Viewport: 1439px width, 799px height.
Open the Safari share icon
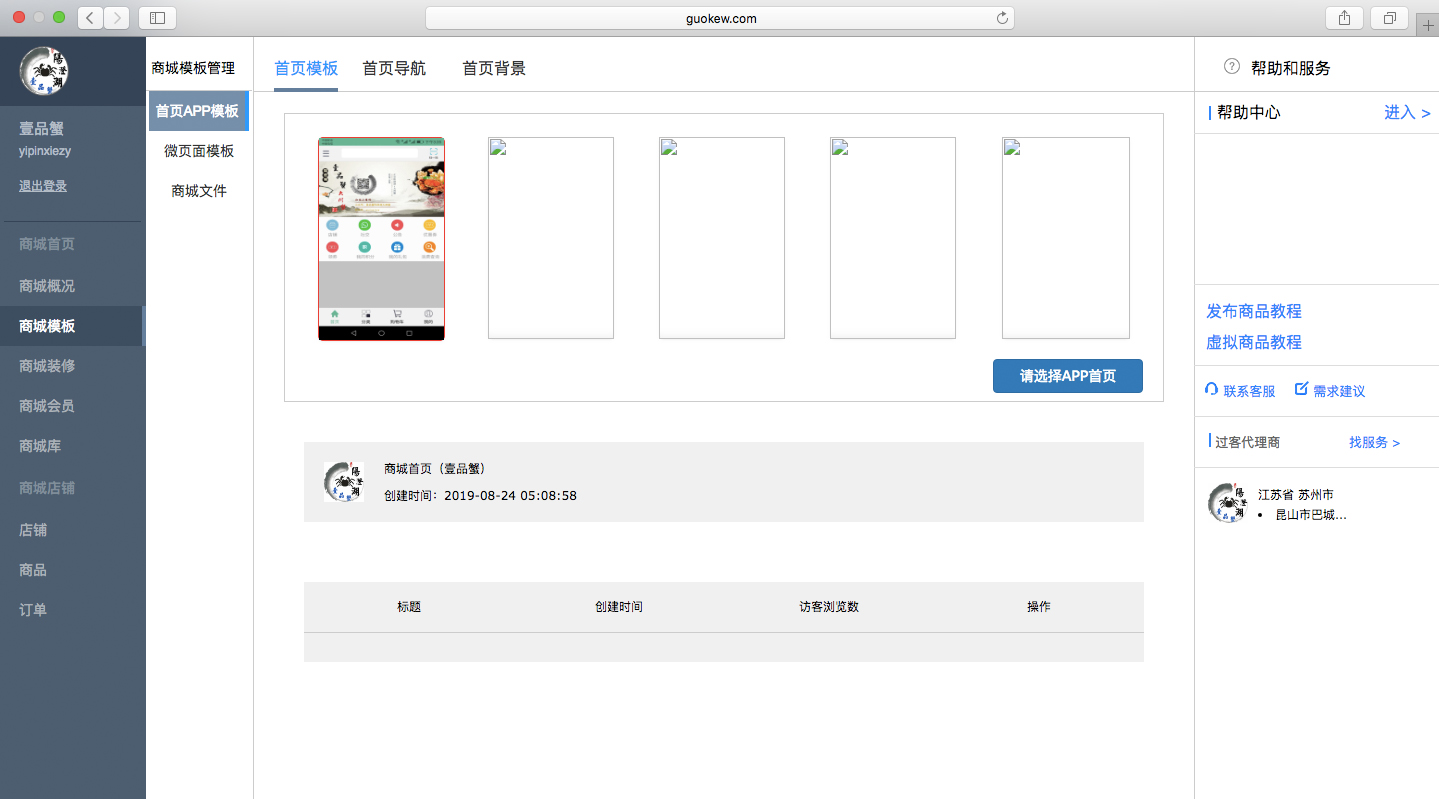(x=1344, y=17)
